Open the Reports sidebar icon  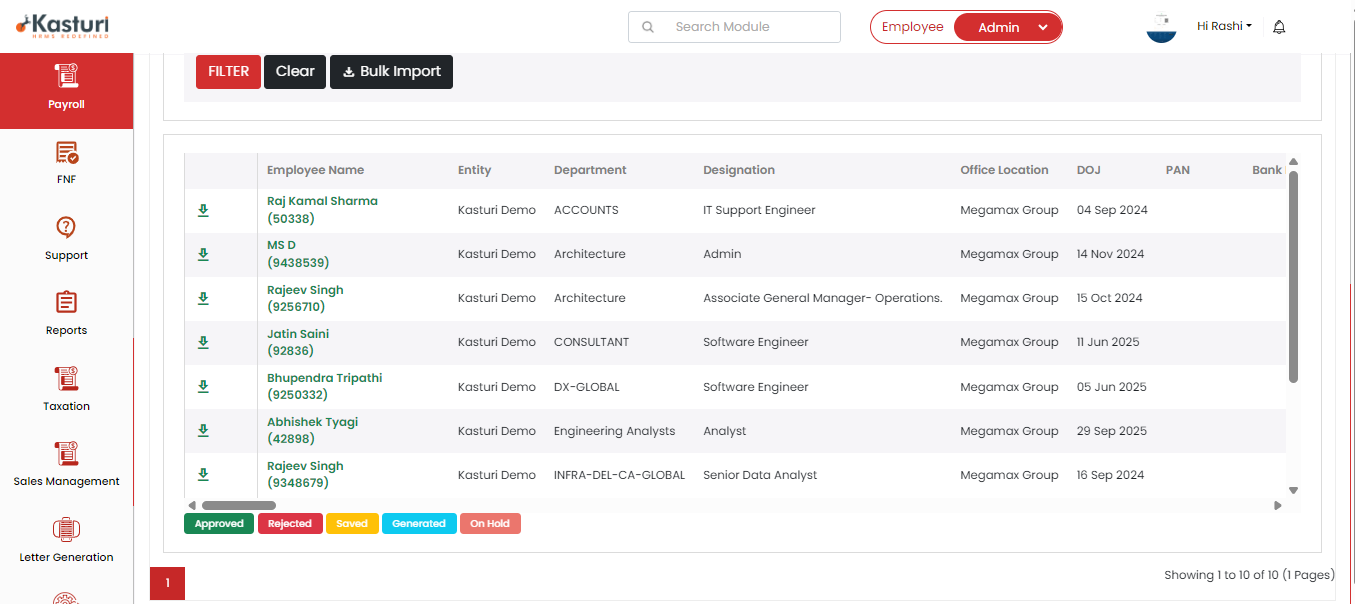tap(66, 303)
